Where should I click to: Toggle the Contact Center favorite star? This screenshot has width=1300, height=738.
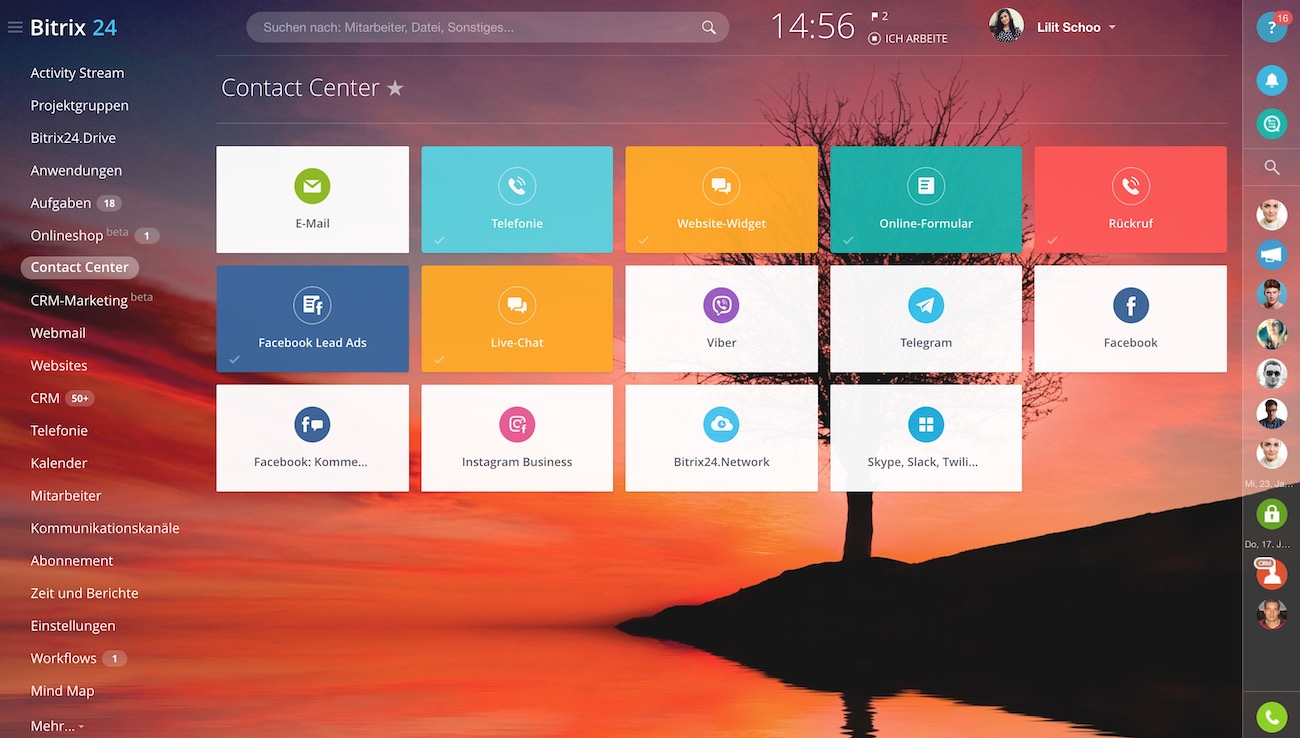coord(395,89)
